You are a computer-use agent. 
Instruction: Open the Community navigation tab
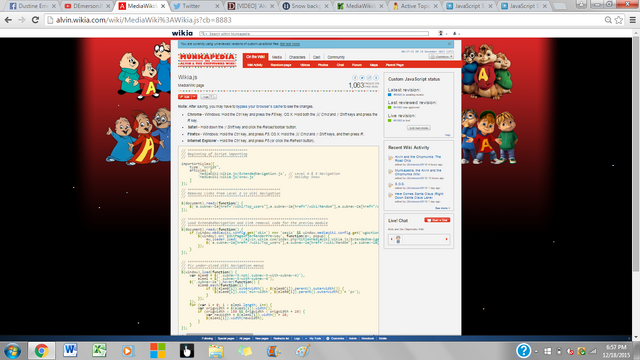coord(336,57)
